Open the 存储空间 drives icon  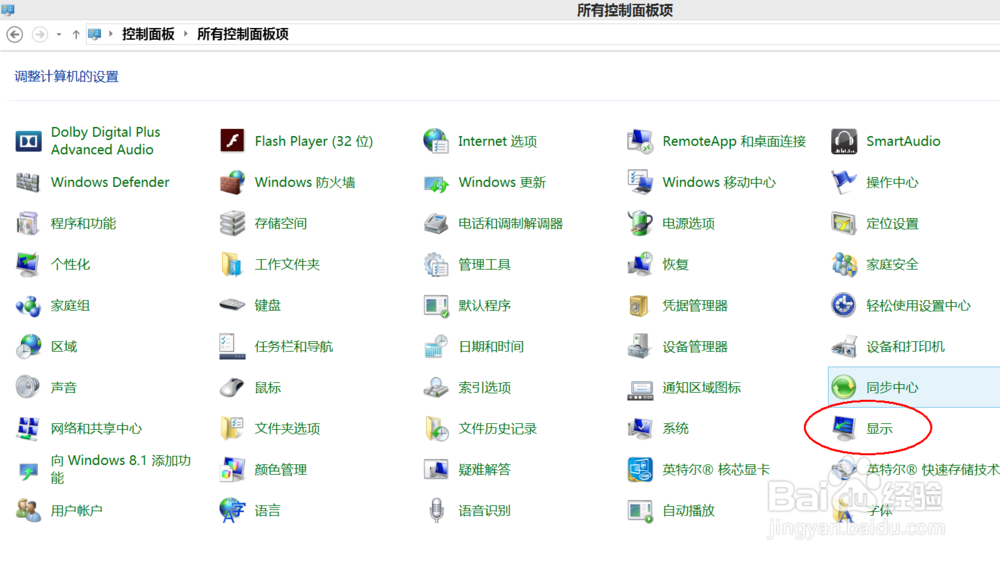click(232, 223)
